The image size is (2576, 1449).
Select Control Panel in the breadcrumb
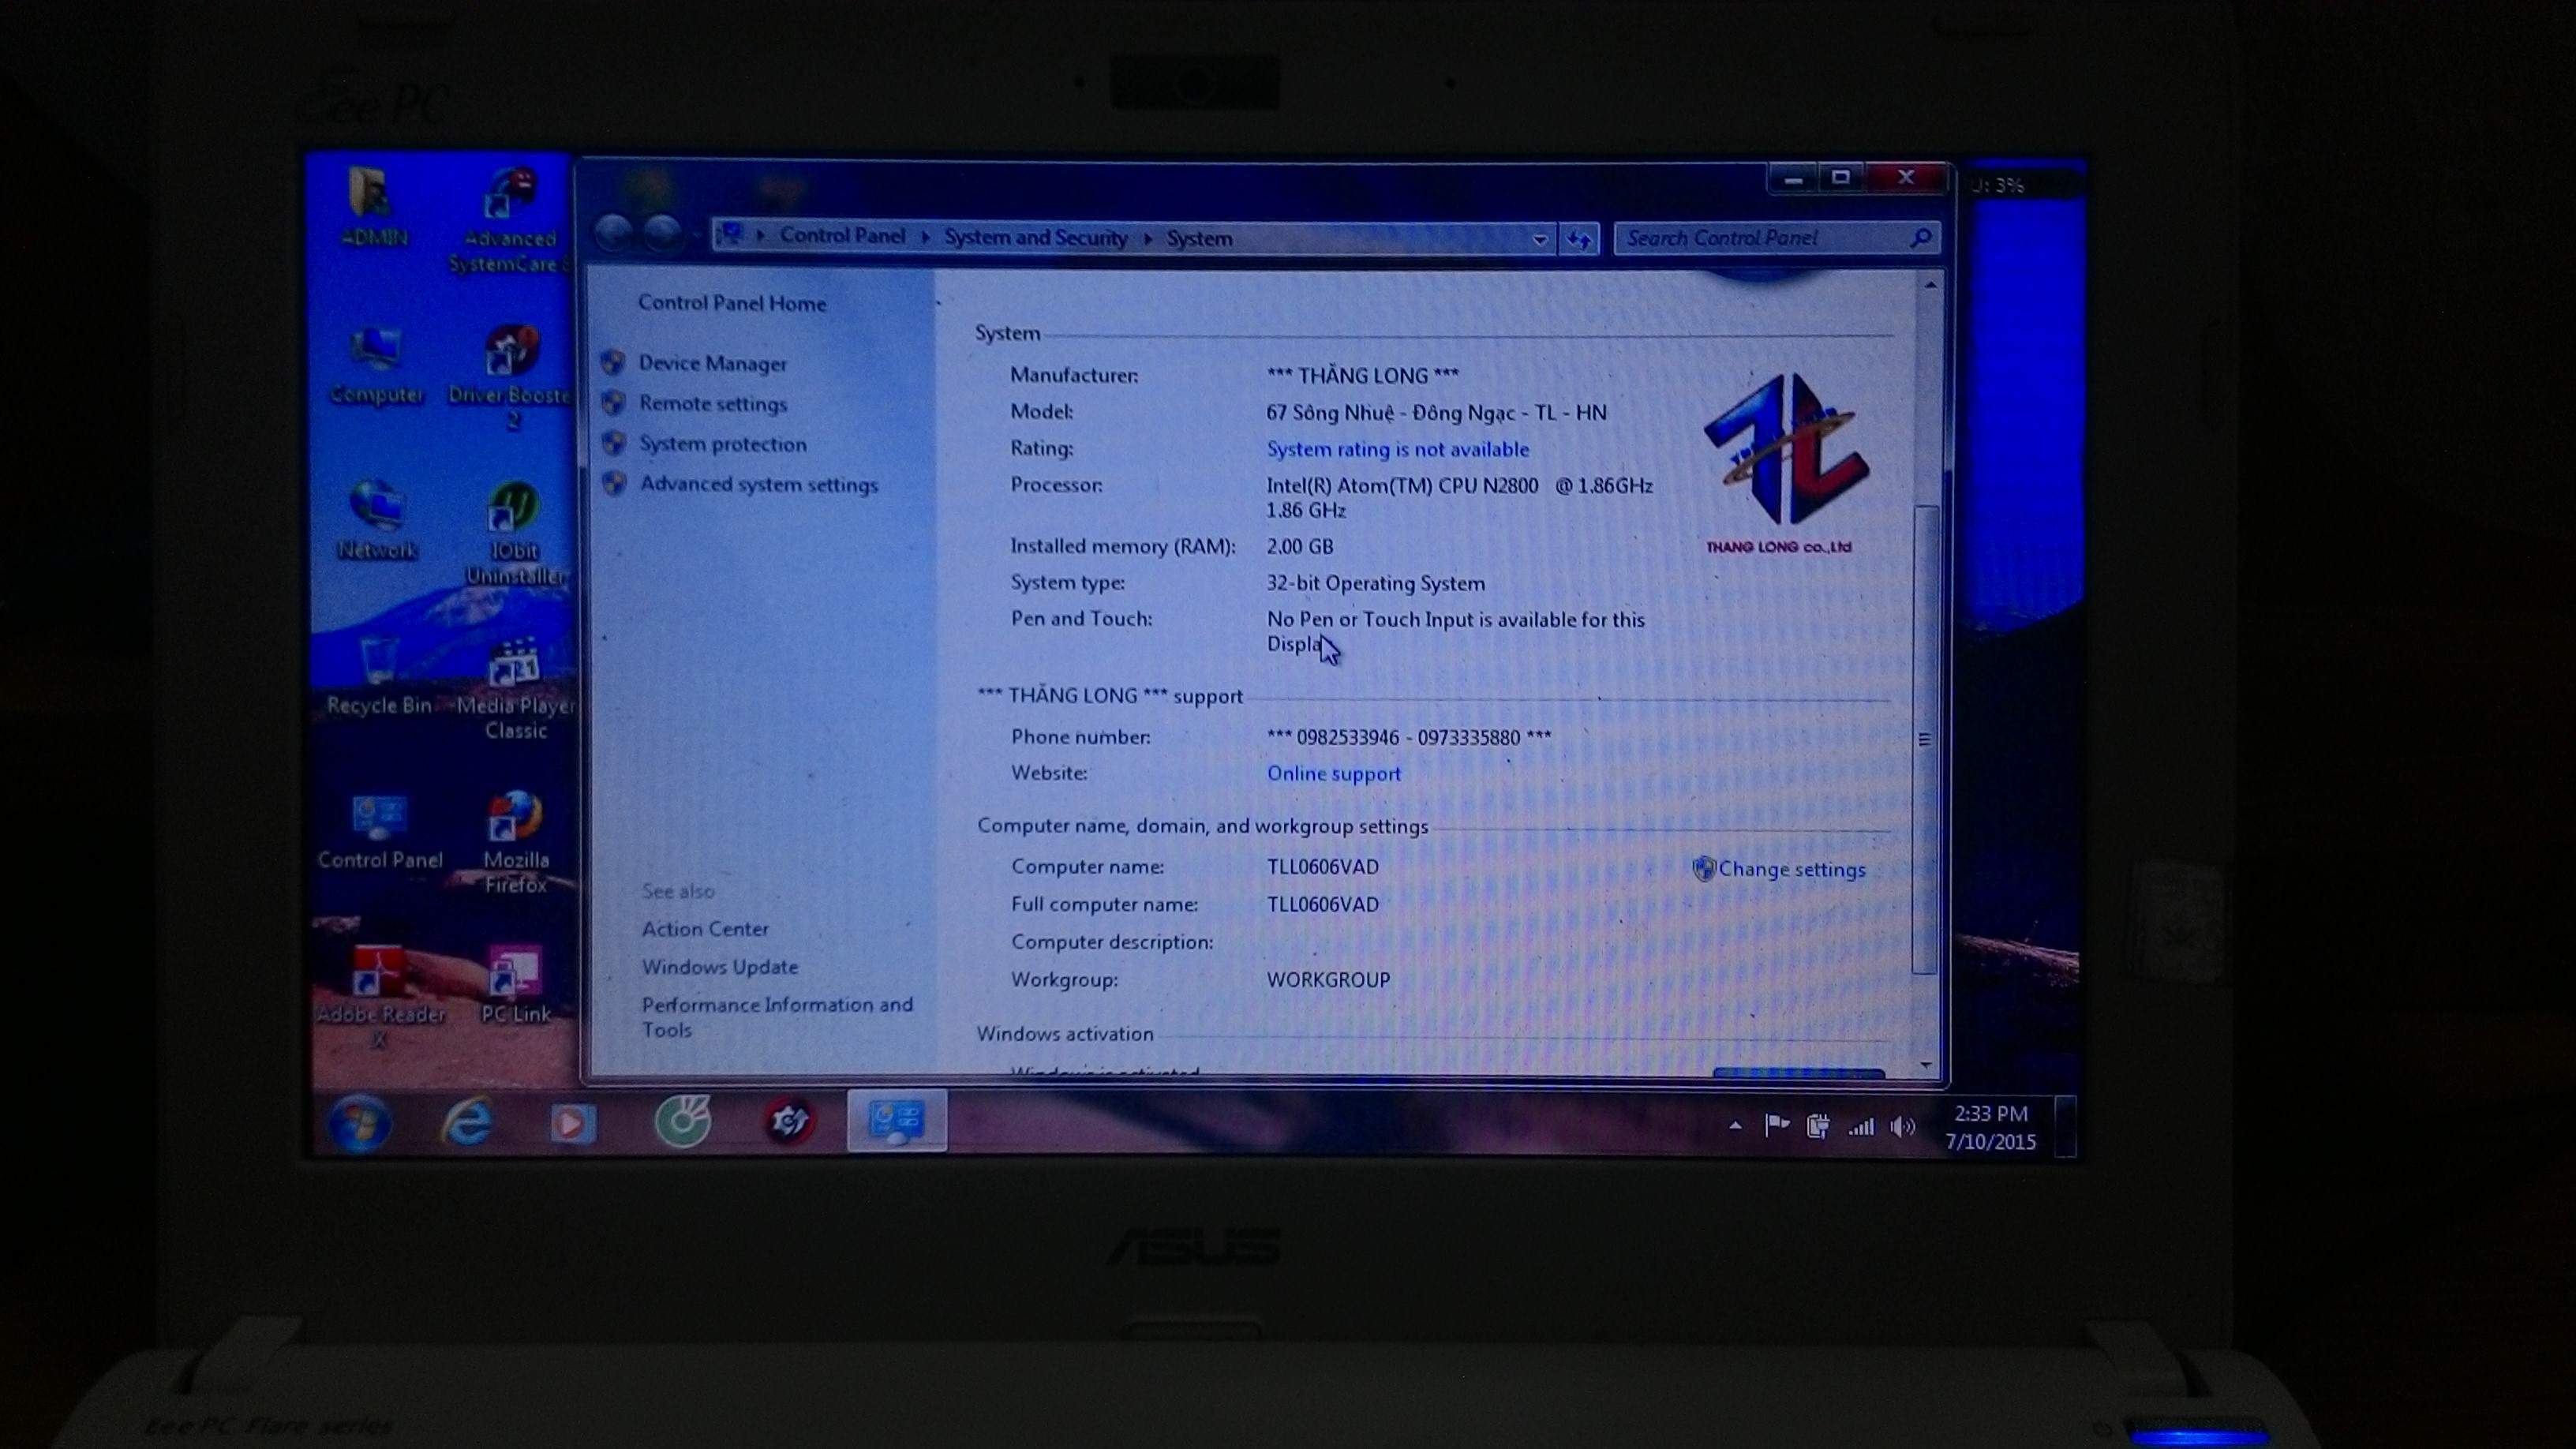point(842,236)
